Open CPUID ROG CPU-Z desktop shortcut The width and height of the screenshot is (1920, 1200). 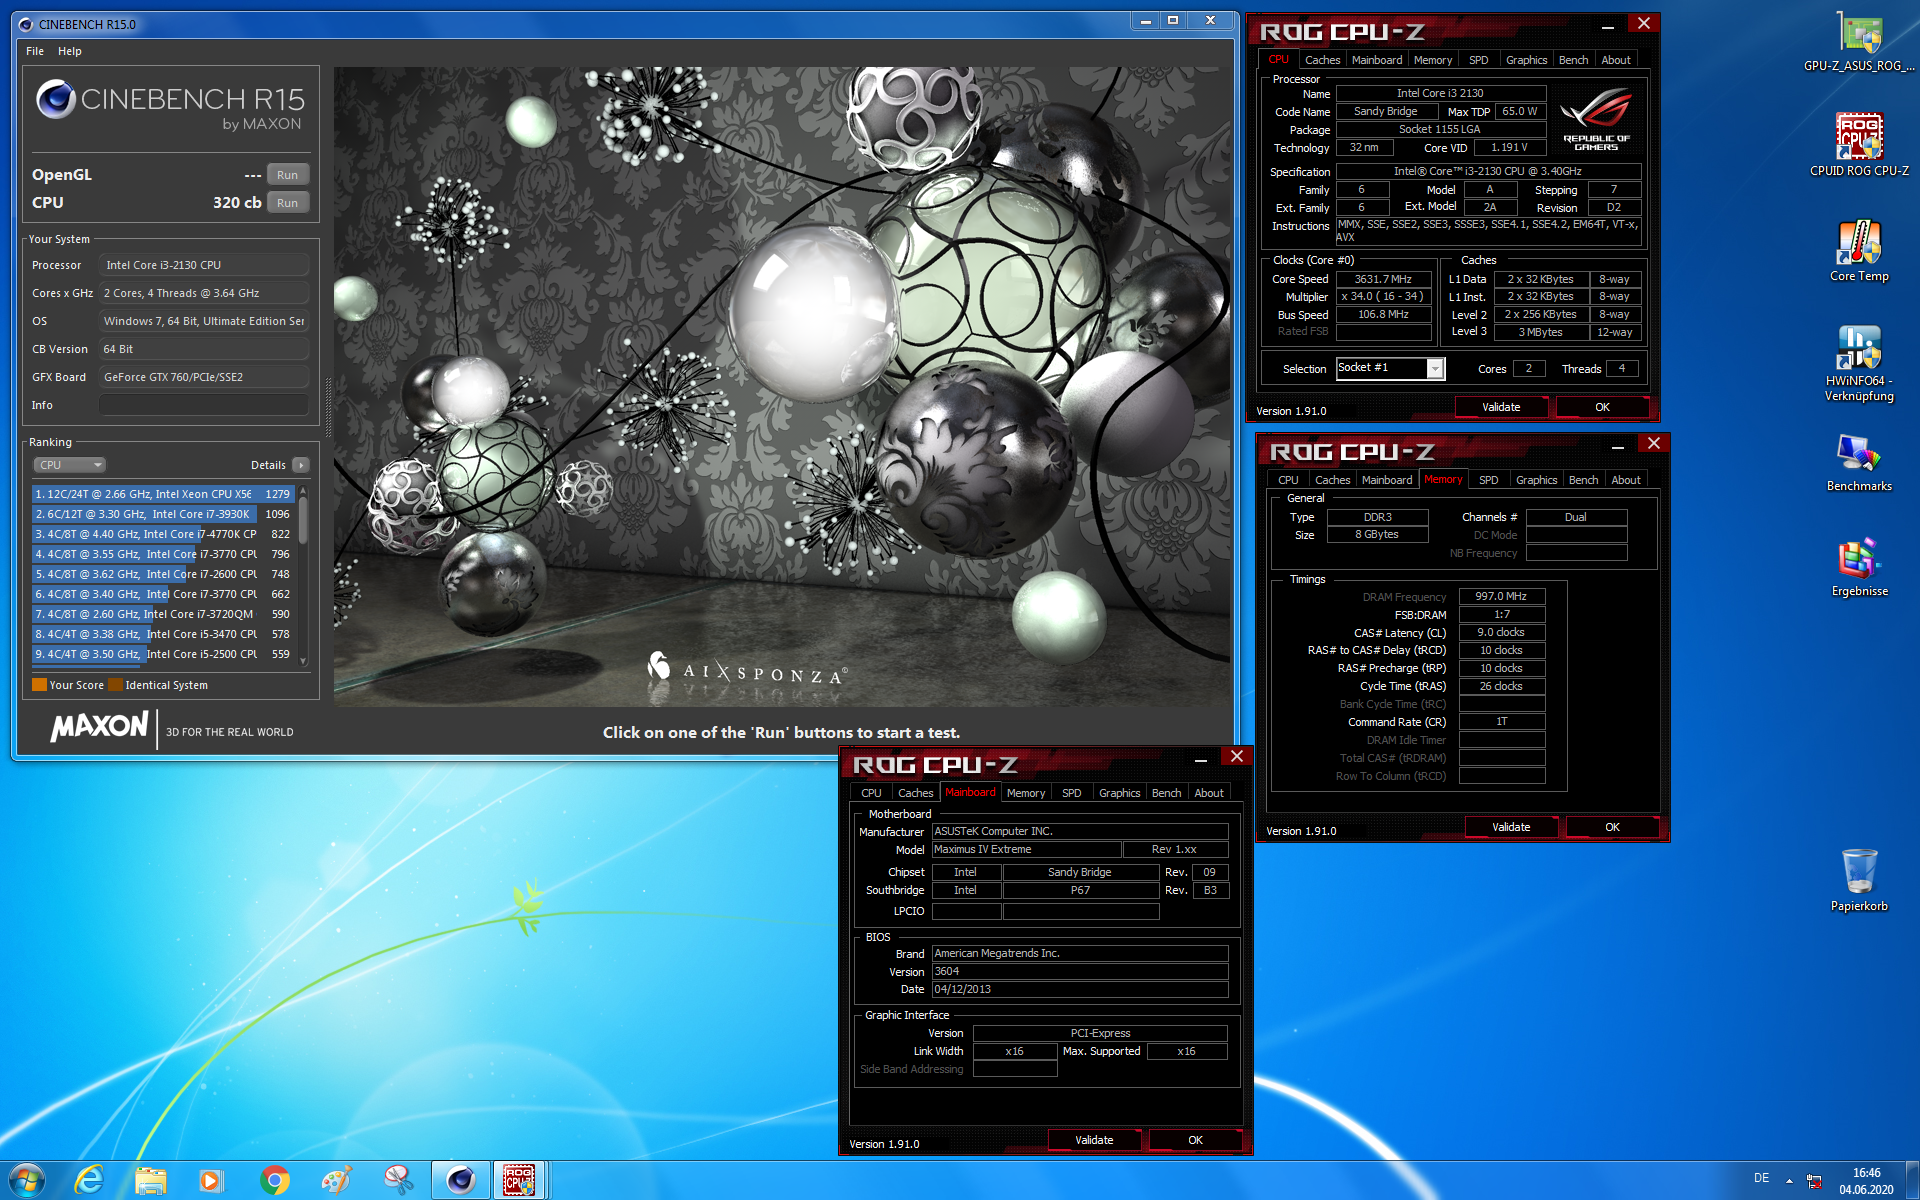click(1859, 145)
